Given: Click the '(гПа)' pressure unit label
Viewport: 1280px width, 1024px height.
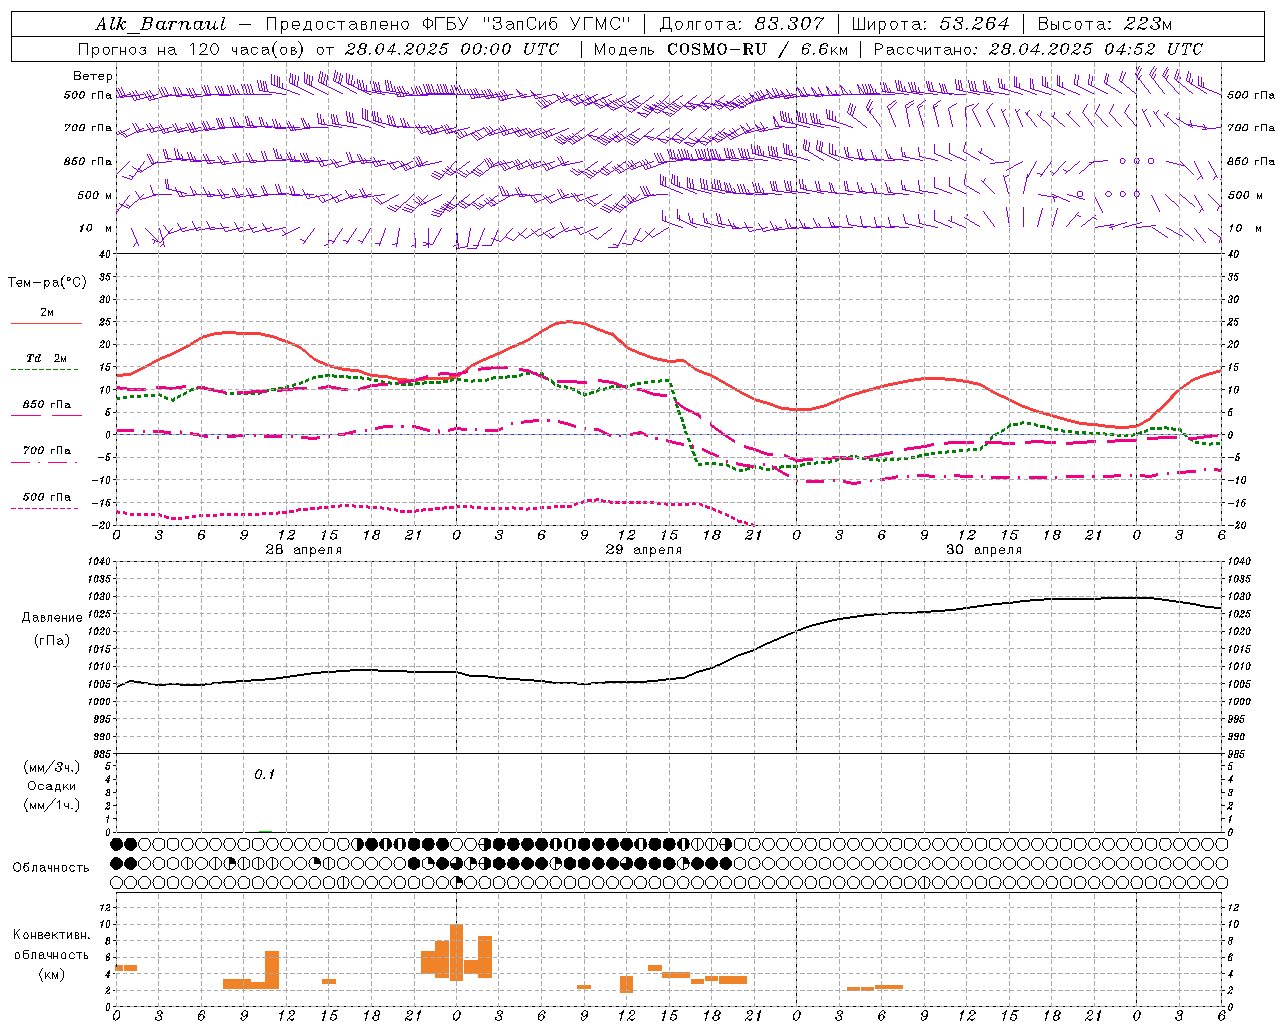Looking at the screenshot, I should [52, 640].
